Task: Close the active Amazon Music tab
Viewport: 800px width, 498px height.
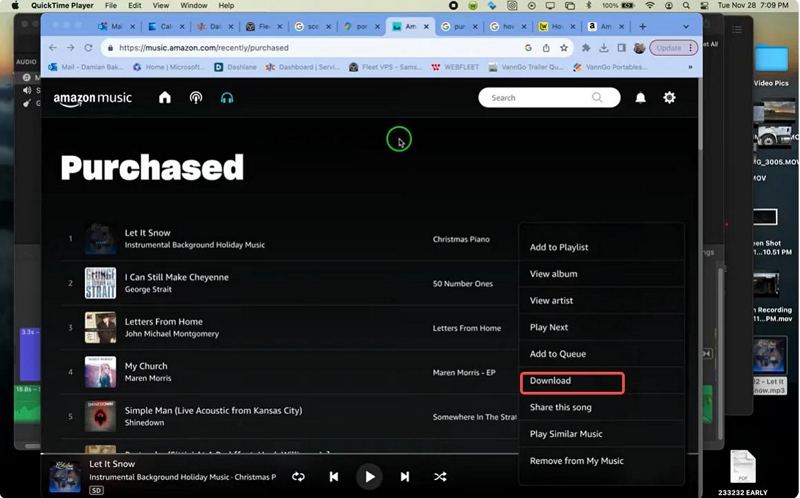Action: click(x=426, y=27)
